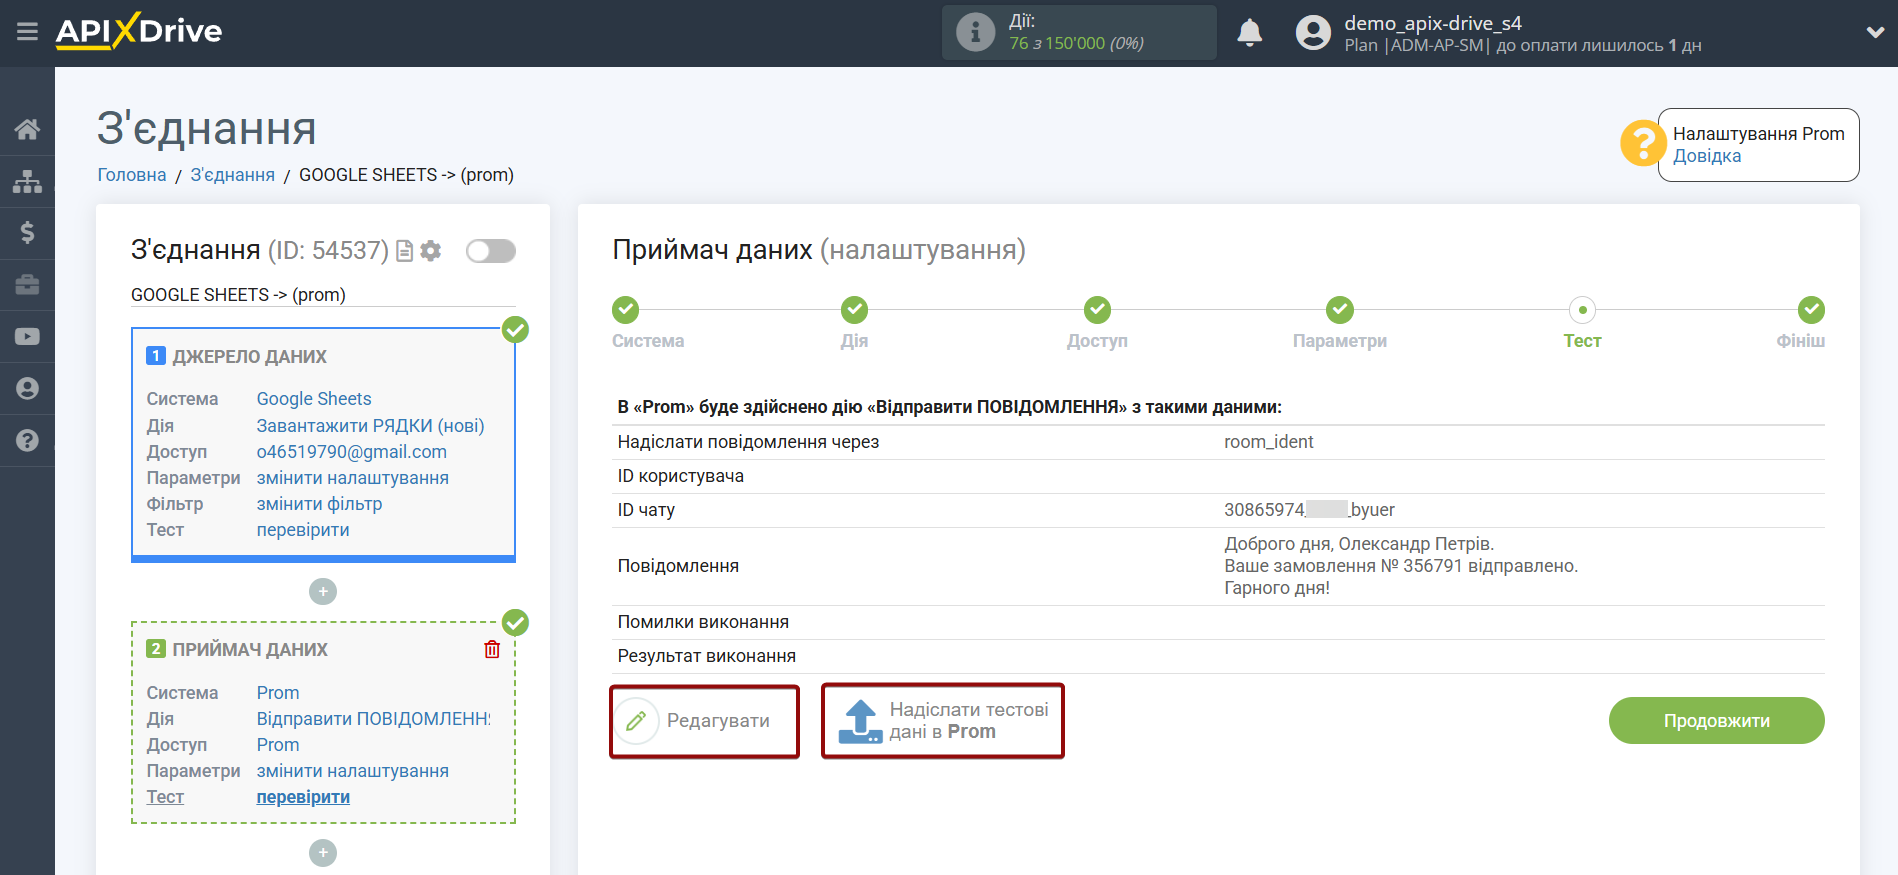Open the hamburger menu

27,32
